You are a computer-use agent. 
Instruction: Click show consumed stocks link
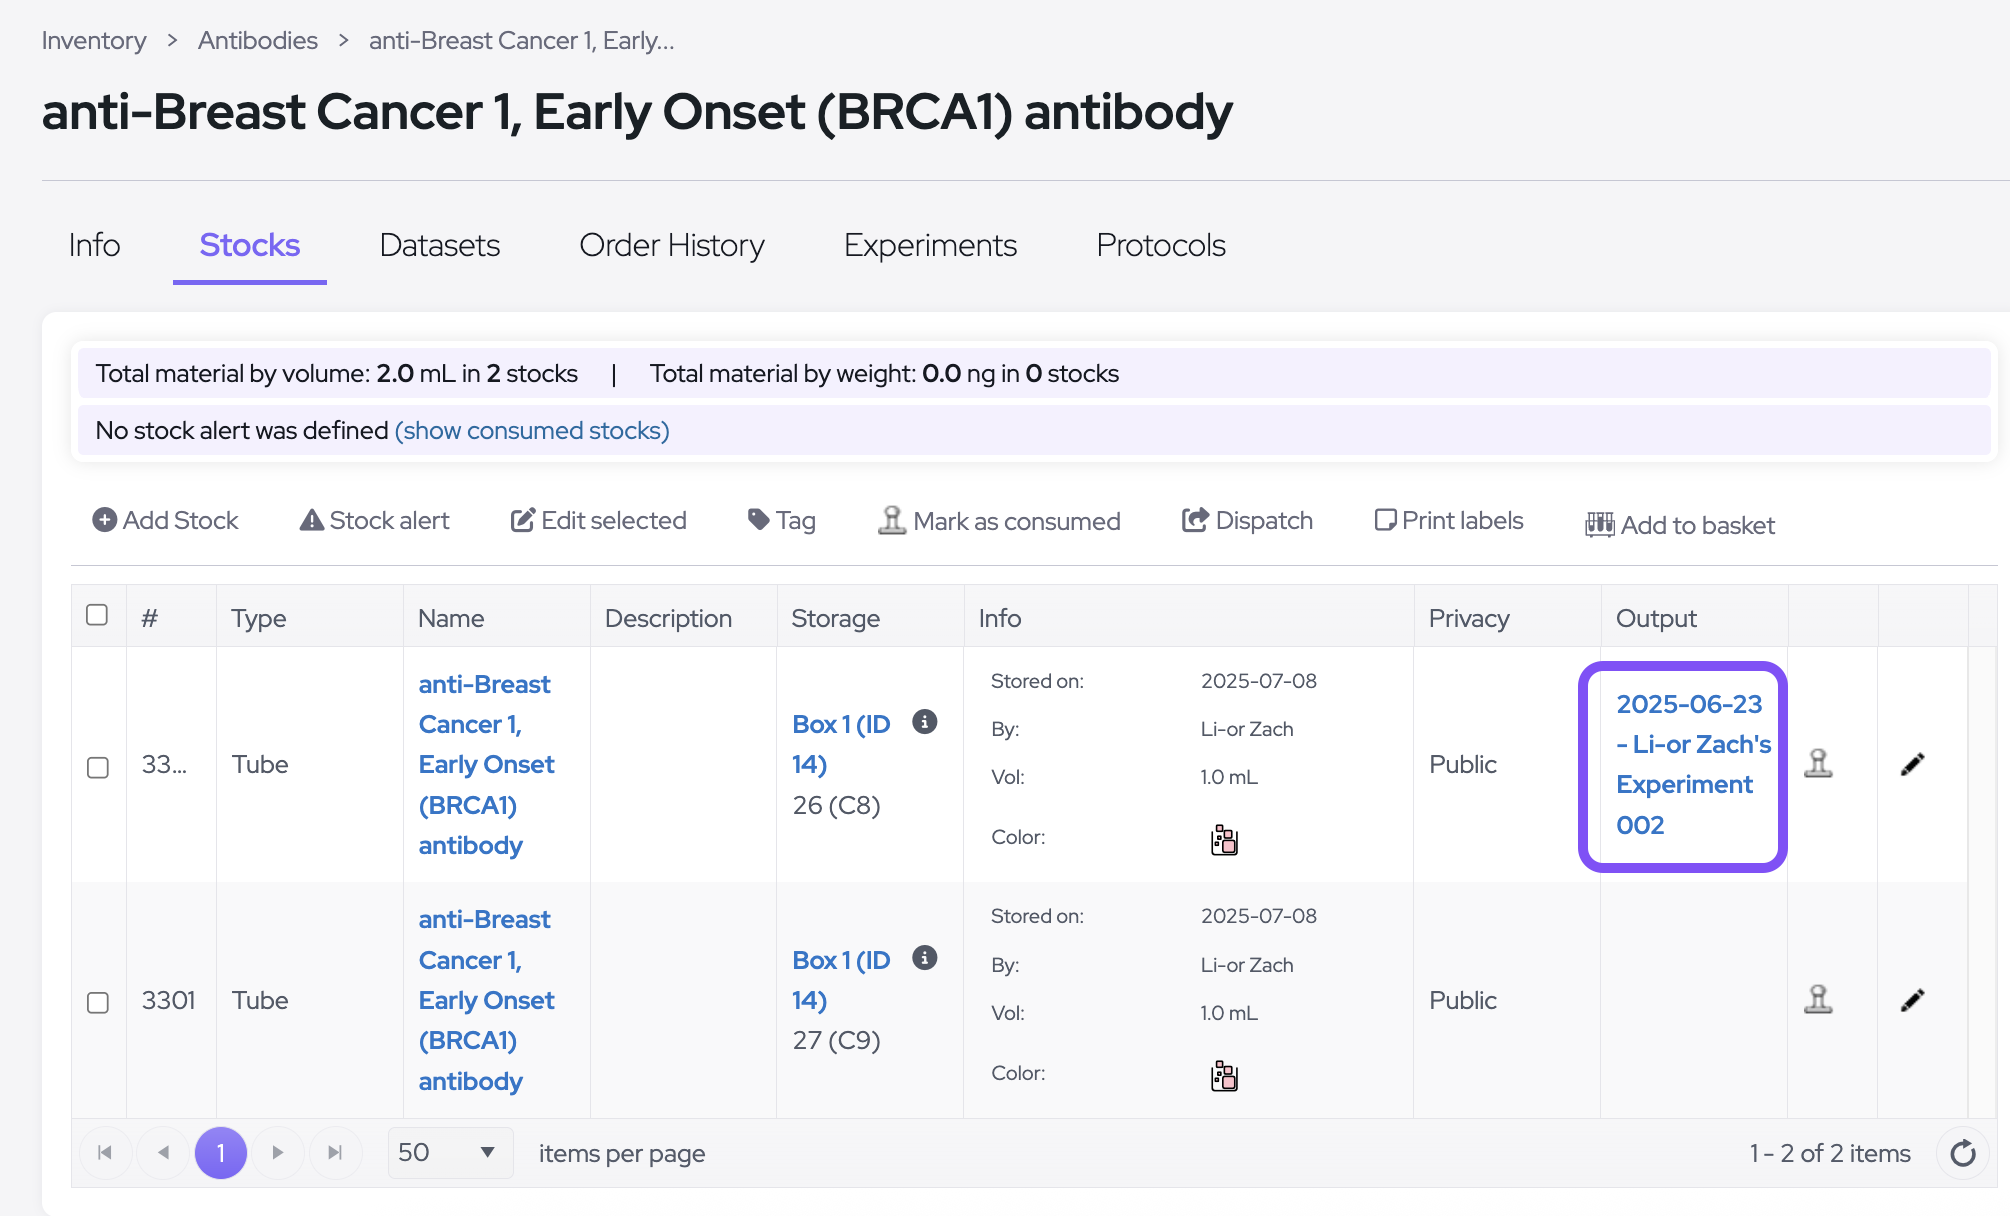click(532, 430)
